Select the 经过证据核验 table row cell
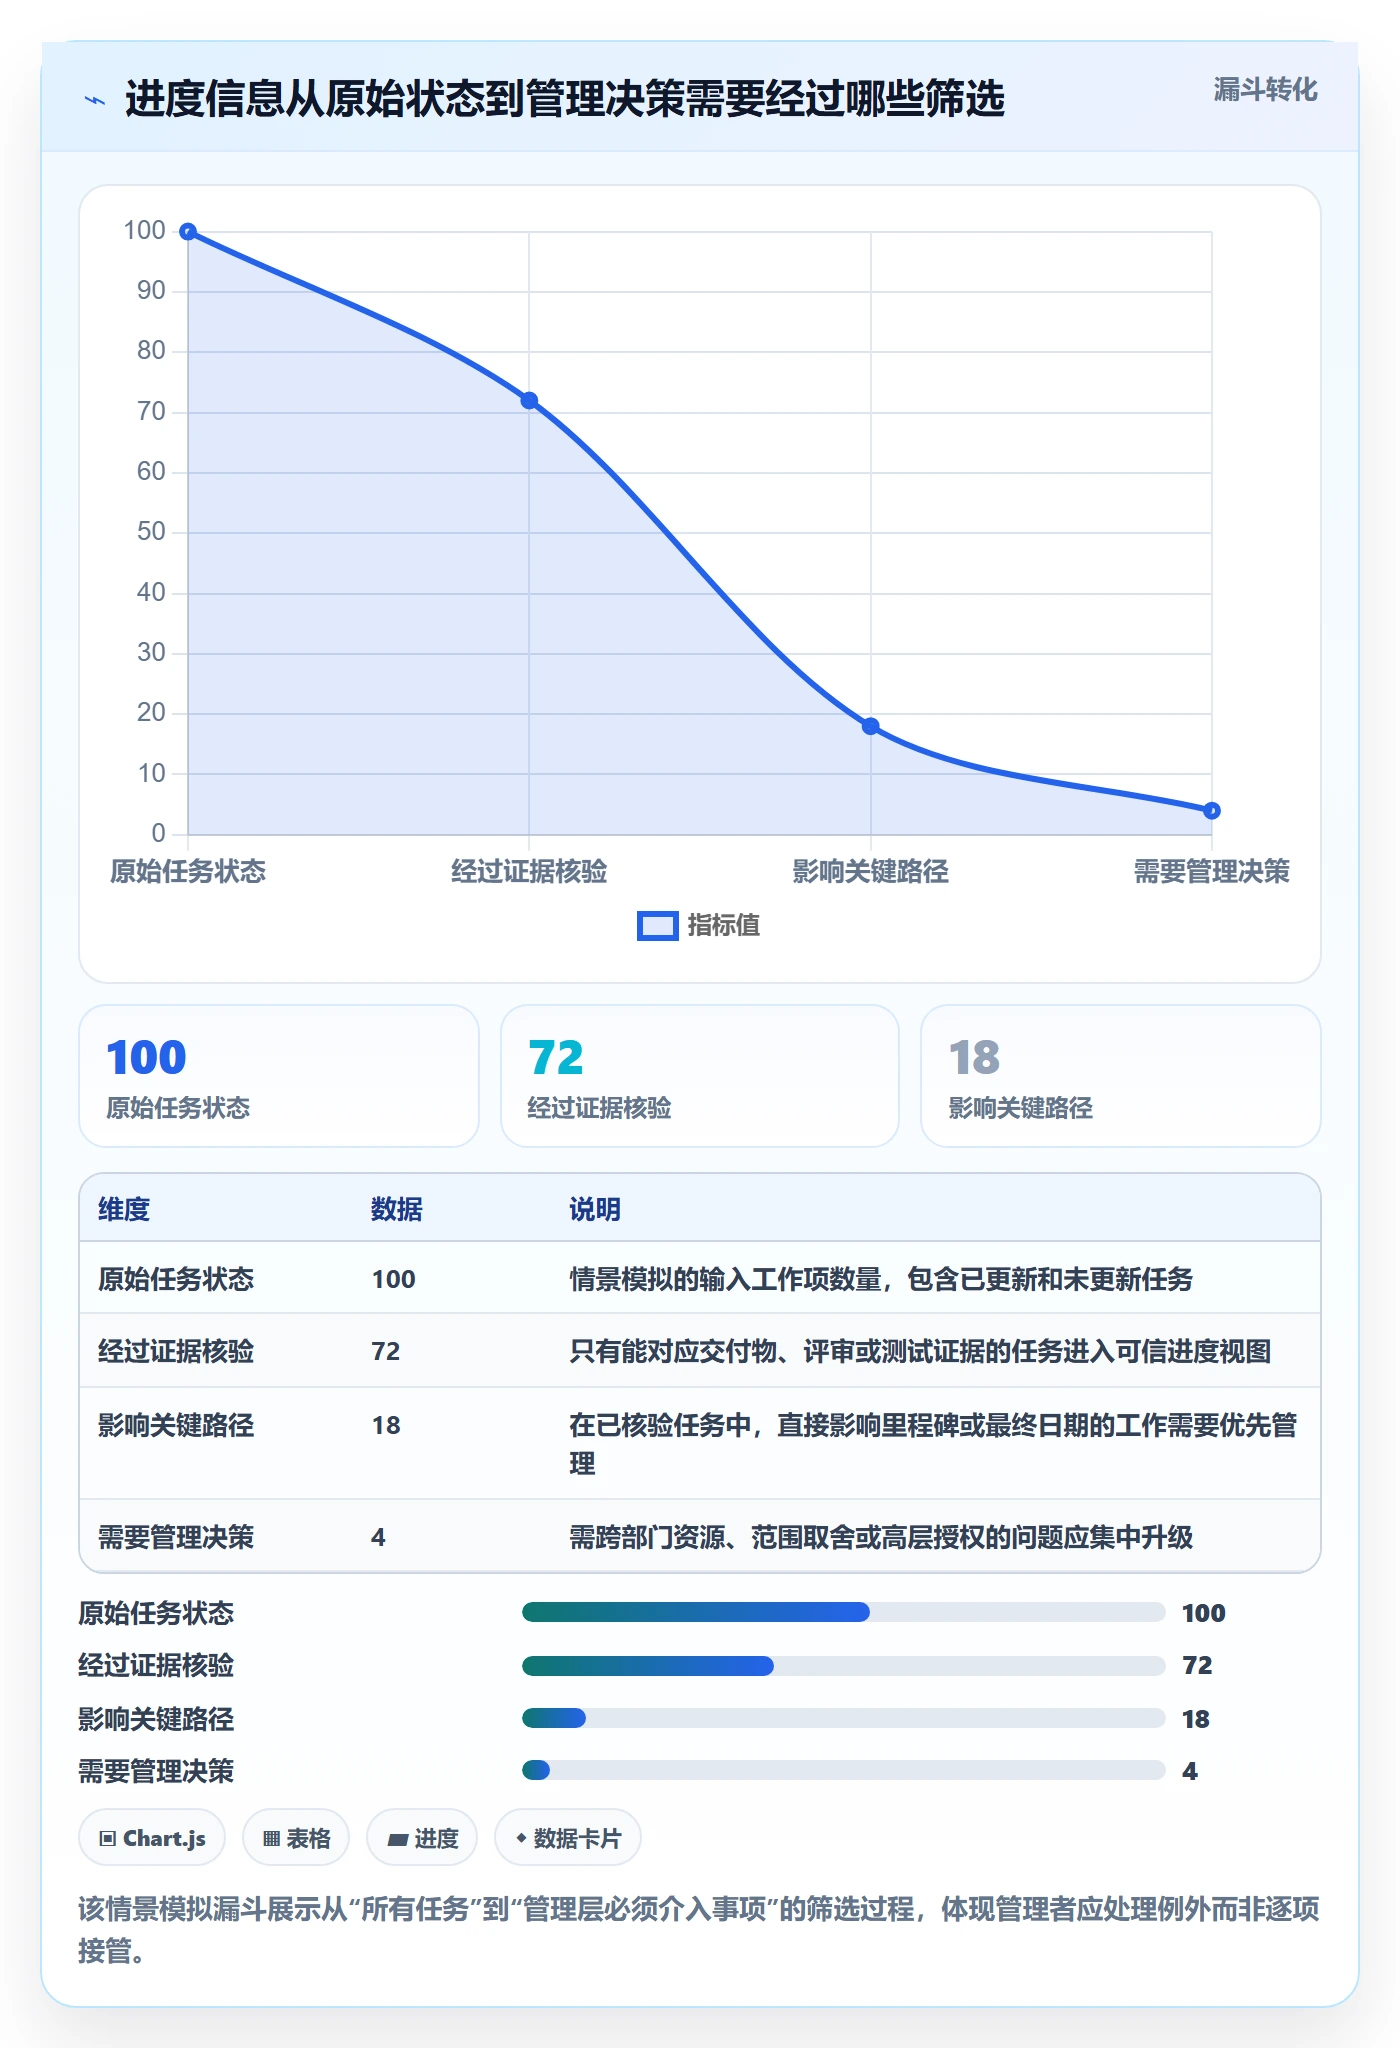This screenshot has width=1400, height=2048. 176,1351
